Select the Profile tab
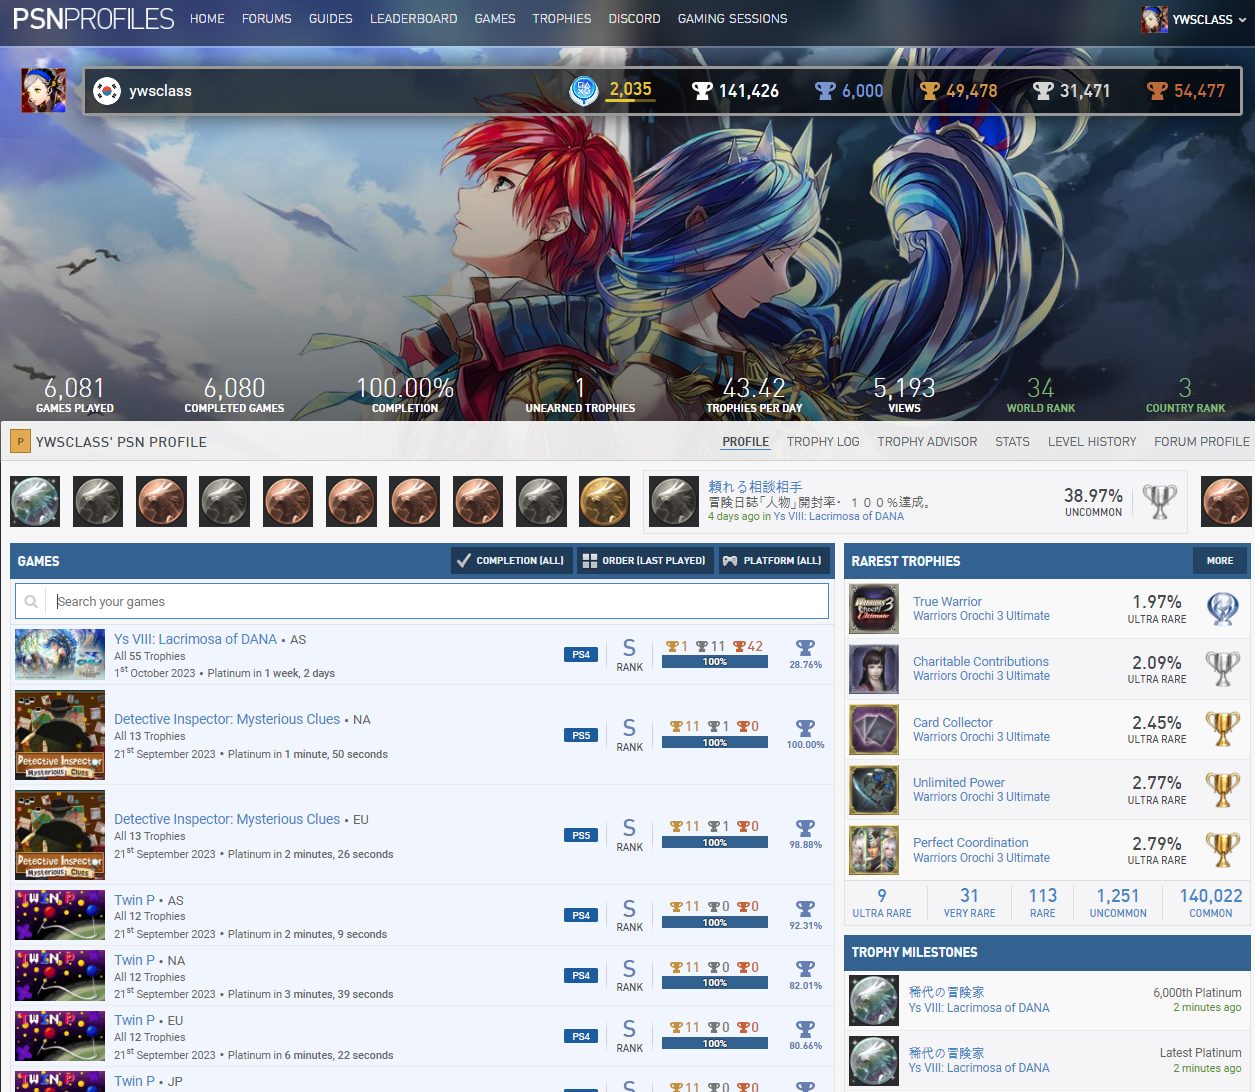Viewport: 1255px width, 1092px height. 746,441
